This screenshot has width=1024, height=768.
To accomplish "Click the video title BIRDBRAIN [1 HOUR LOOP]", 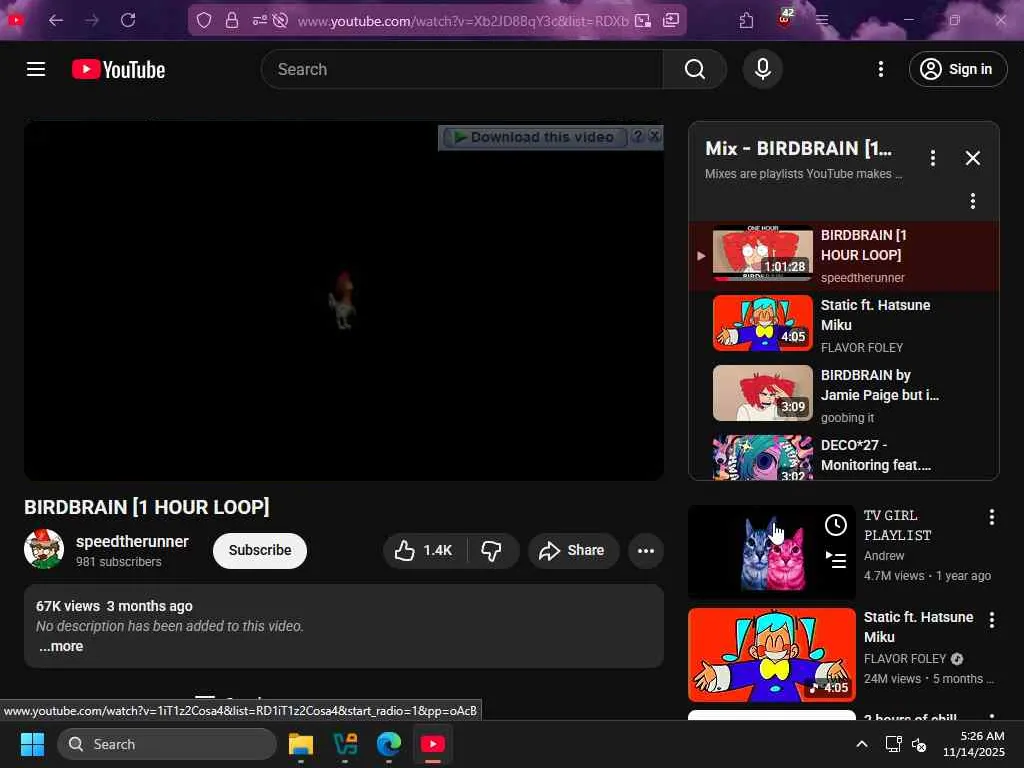I will point(147,507).
